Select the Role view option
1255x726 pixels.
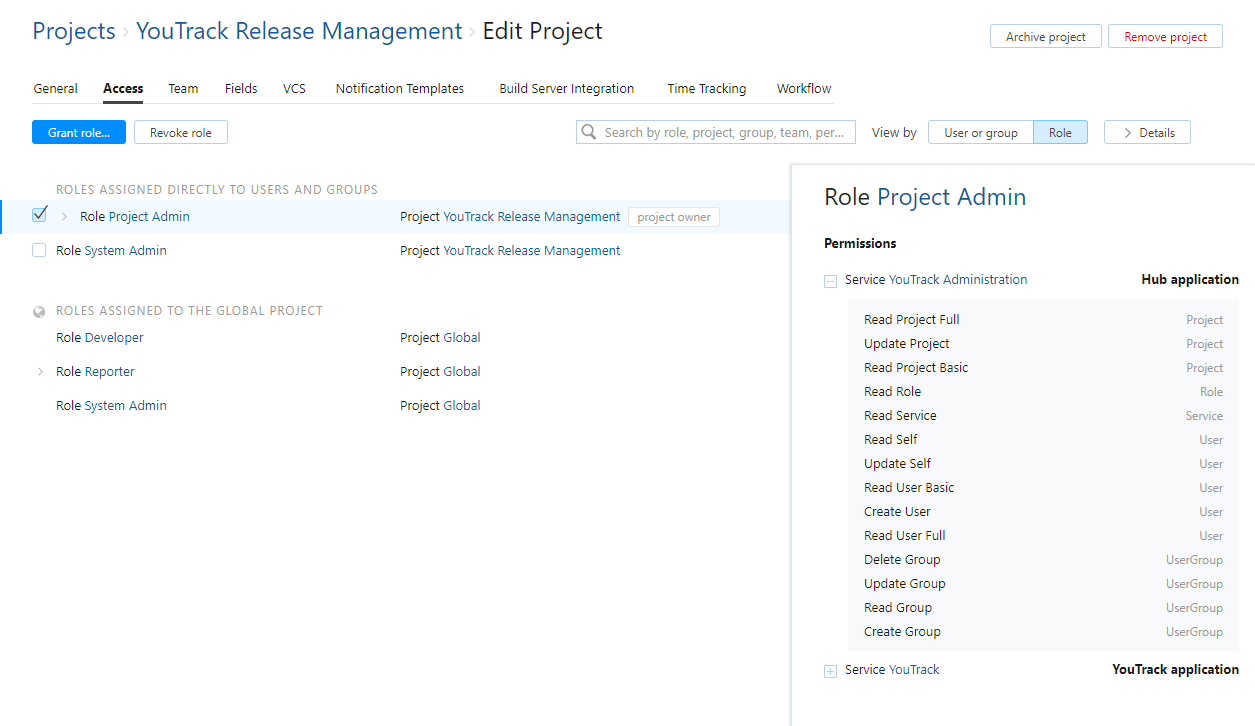click(1060, 133)
